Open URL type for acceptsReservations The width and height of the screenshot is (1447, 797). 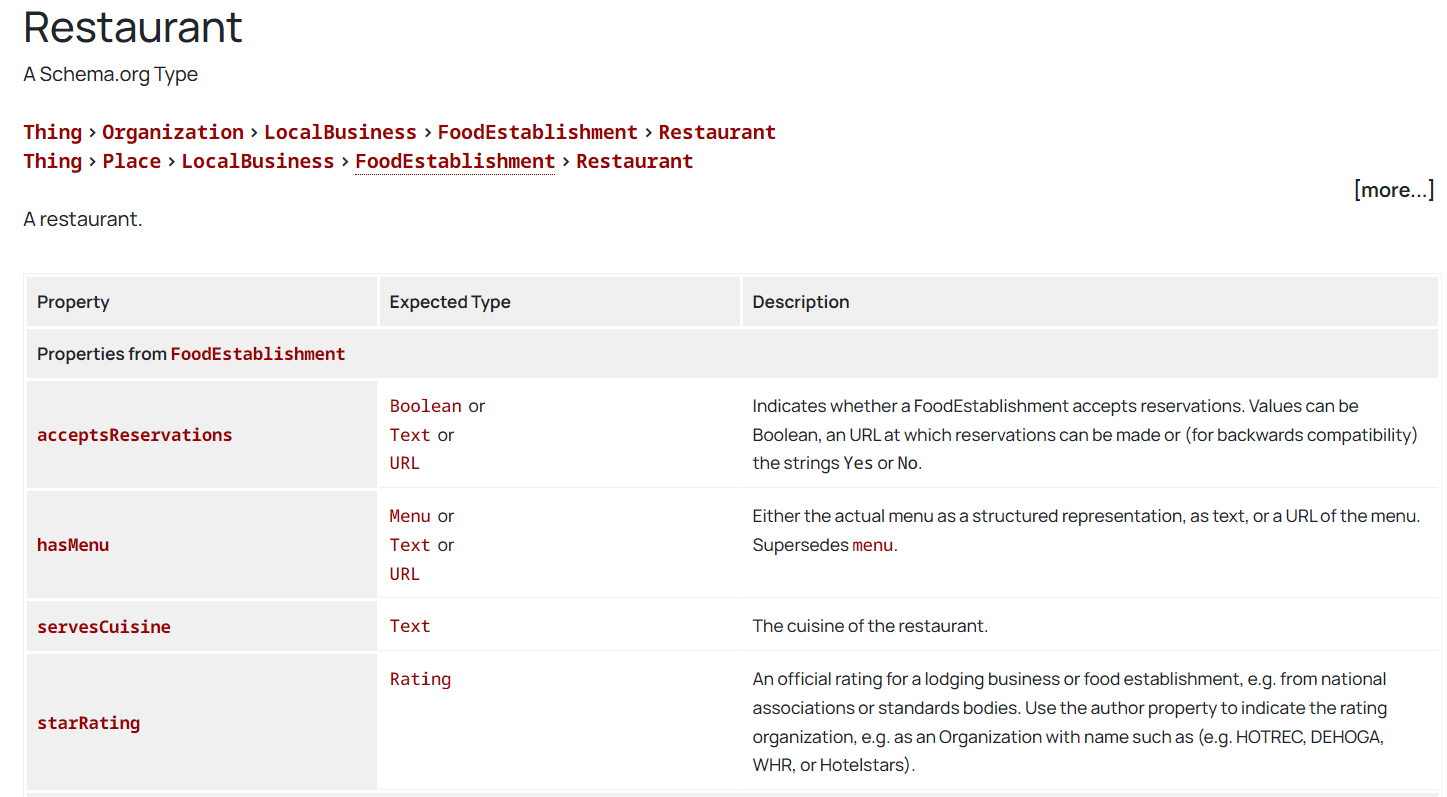pos(405,463)
